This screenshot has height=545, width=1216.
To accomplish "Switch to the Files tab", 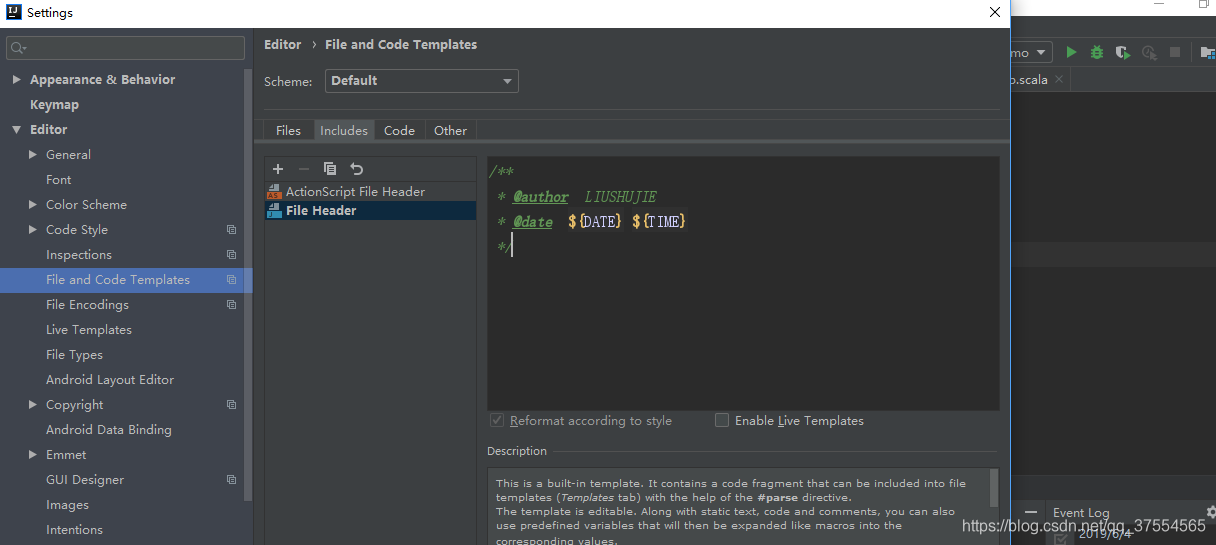I will pyautogui.click(x=288, y=130).
